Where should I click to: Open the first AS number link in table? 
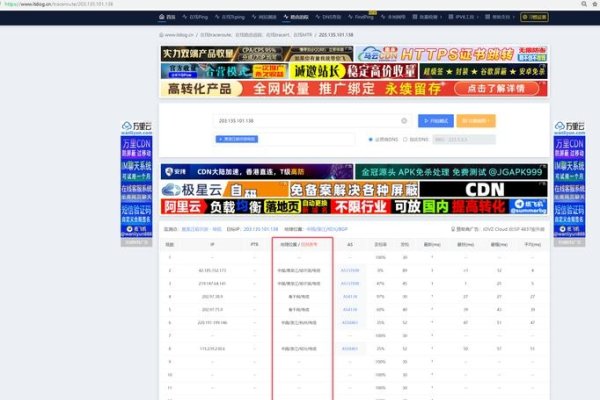350,269
